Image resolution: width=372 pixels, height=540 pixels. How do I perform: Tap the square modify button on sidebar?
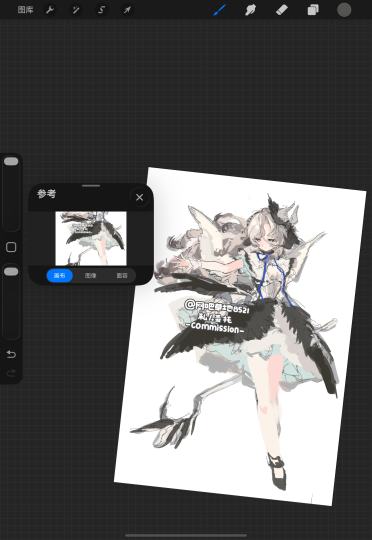(11, 247)
